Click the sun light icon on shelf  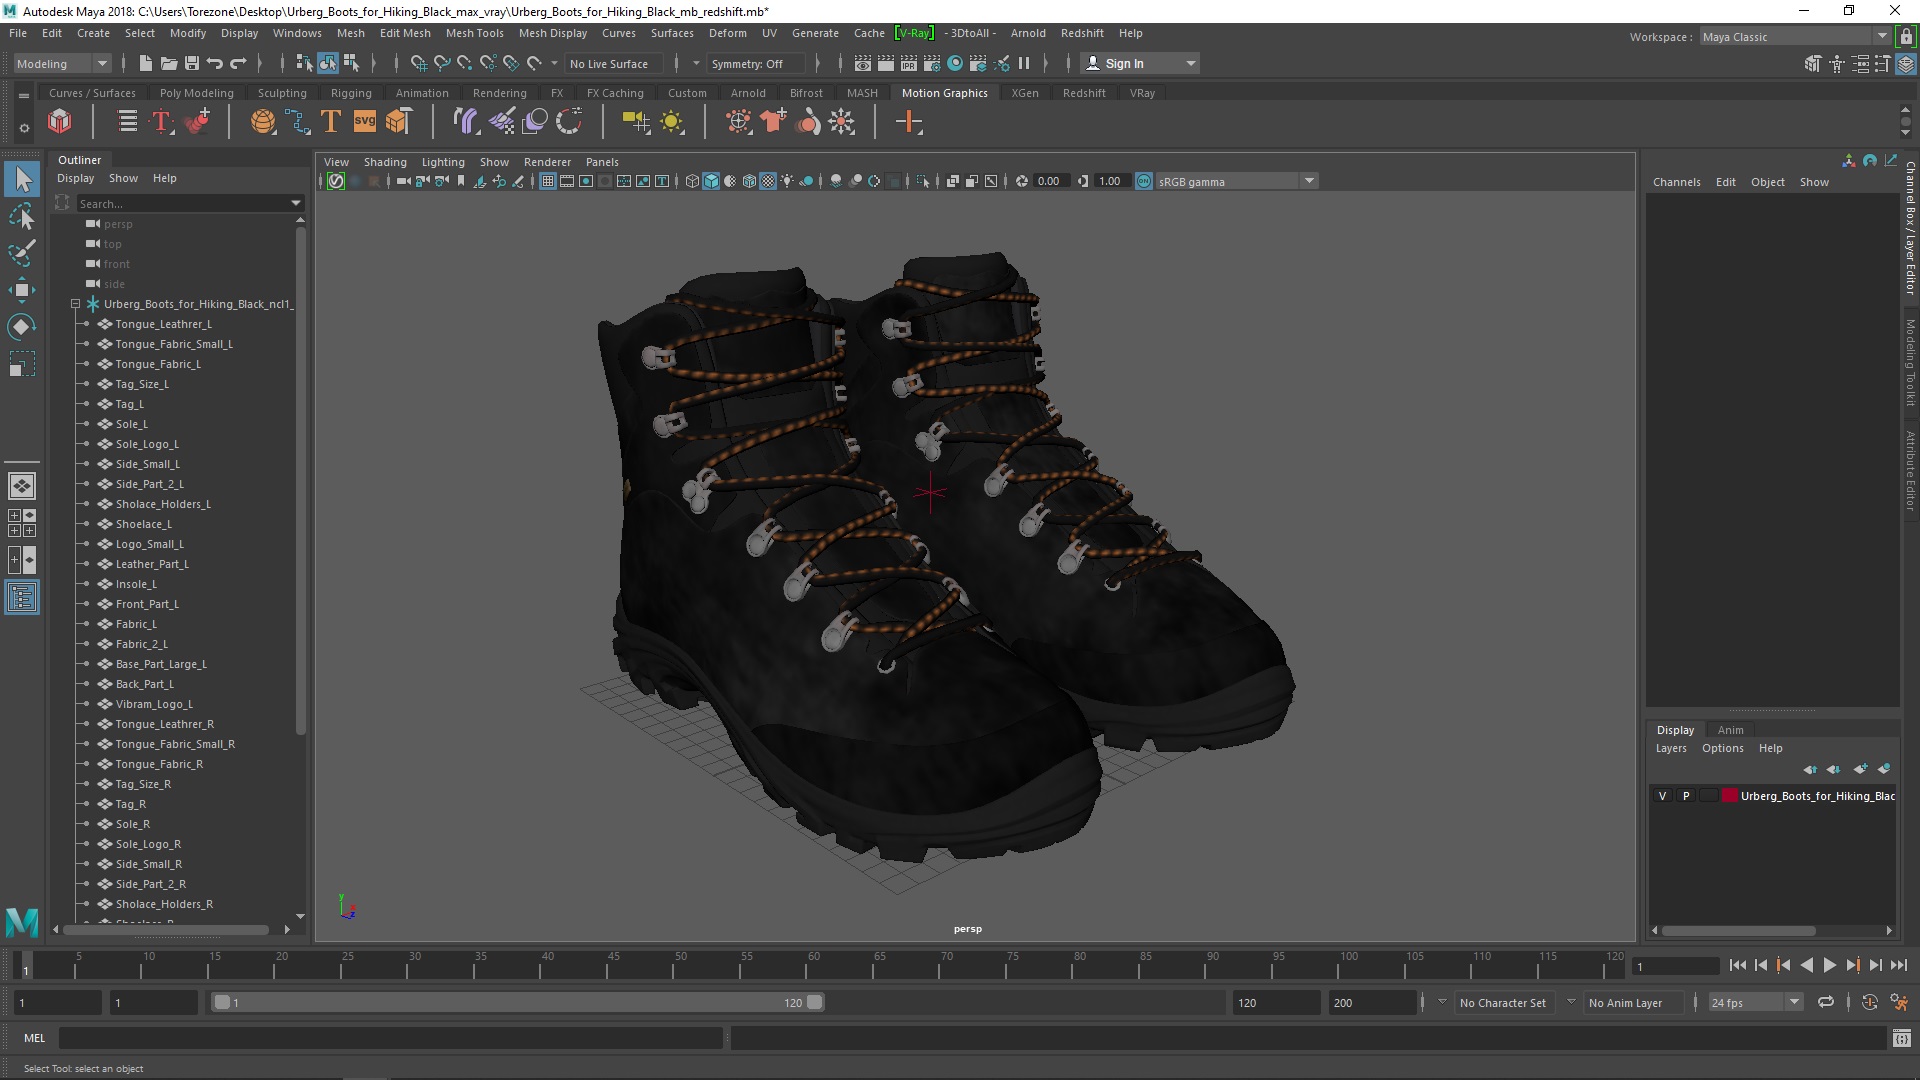[x=672, y=122]
